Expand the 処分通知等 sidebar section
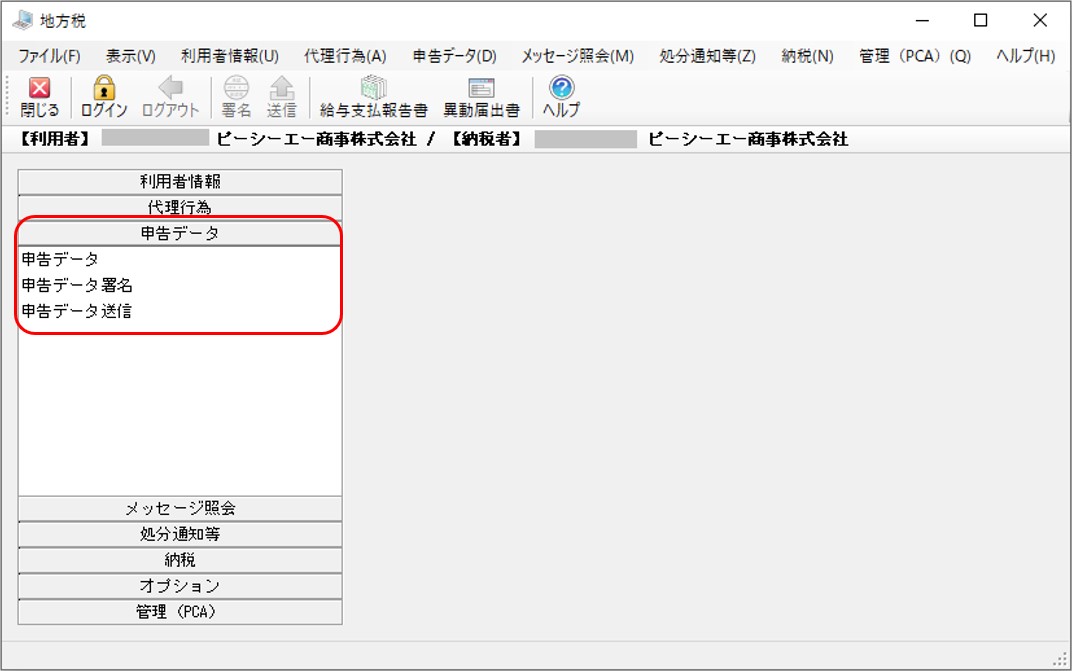 point(180,534)
